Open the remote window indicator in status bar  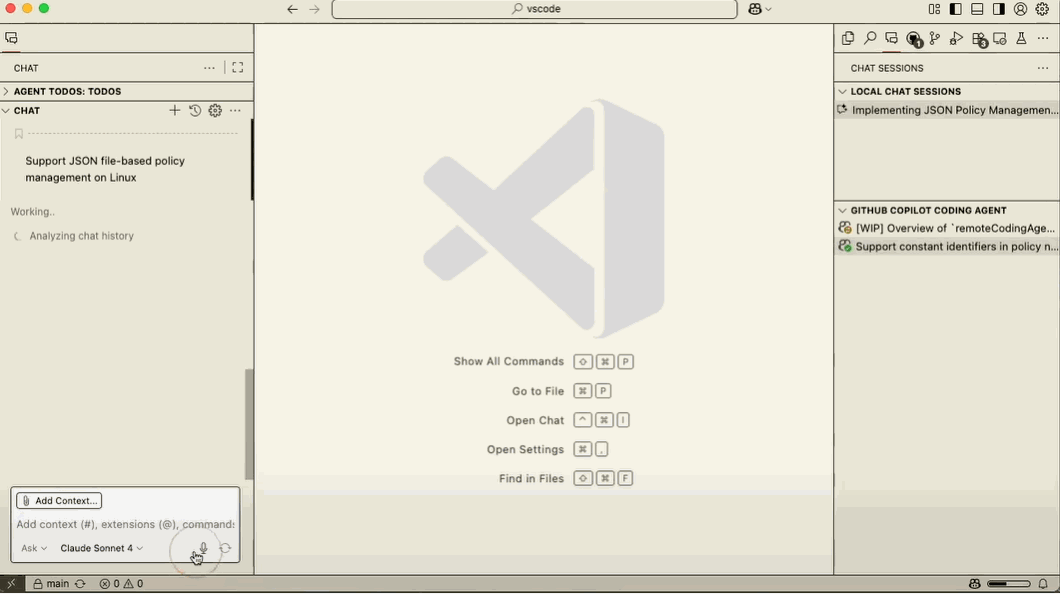click(x=11, y=584)
